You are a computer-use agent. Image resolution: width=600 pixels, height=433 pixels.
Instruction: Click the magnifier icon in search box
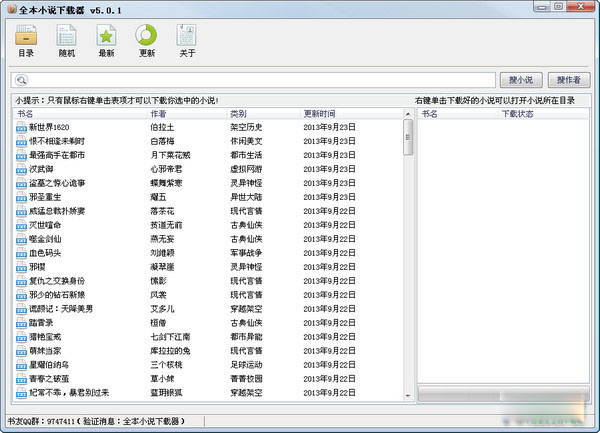pos(21,80)
